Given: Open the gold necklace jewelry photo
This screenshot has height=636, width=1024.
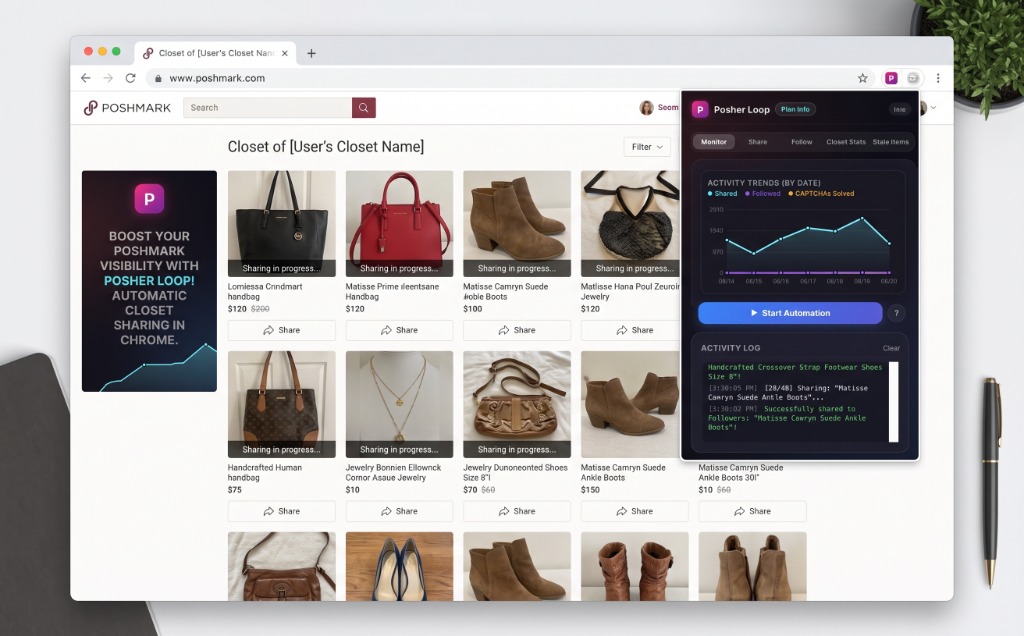Looking at the screenshot, I should click(x=399, y=404).
